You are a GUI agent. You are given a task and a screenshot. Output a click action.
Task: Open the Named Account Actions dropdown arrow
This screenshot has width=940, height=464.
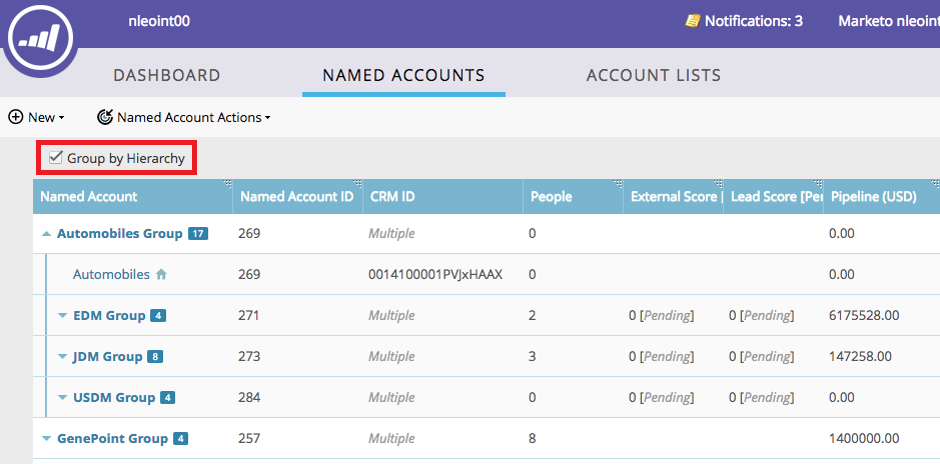(x=268, y=118)
